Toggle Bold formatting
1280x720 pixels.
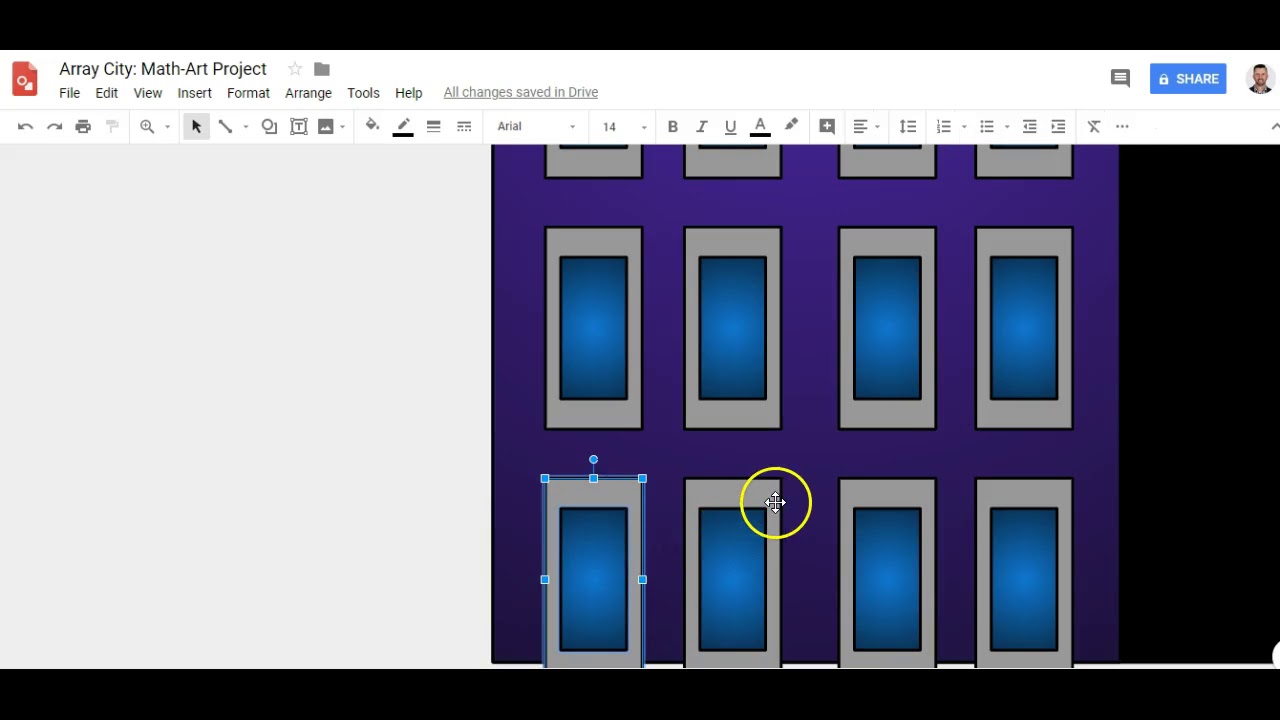pos(673,127)
